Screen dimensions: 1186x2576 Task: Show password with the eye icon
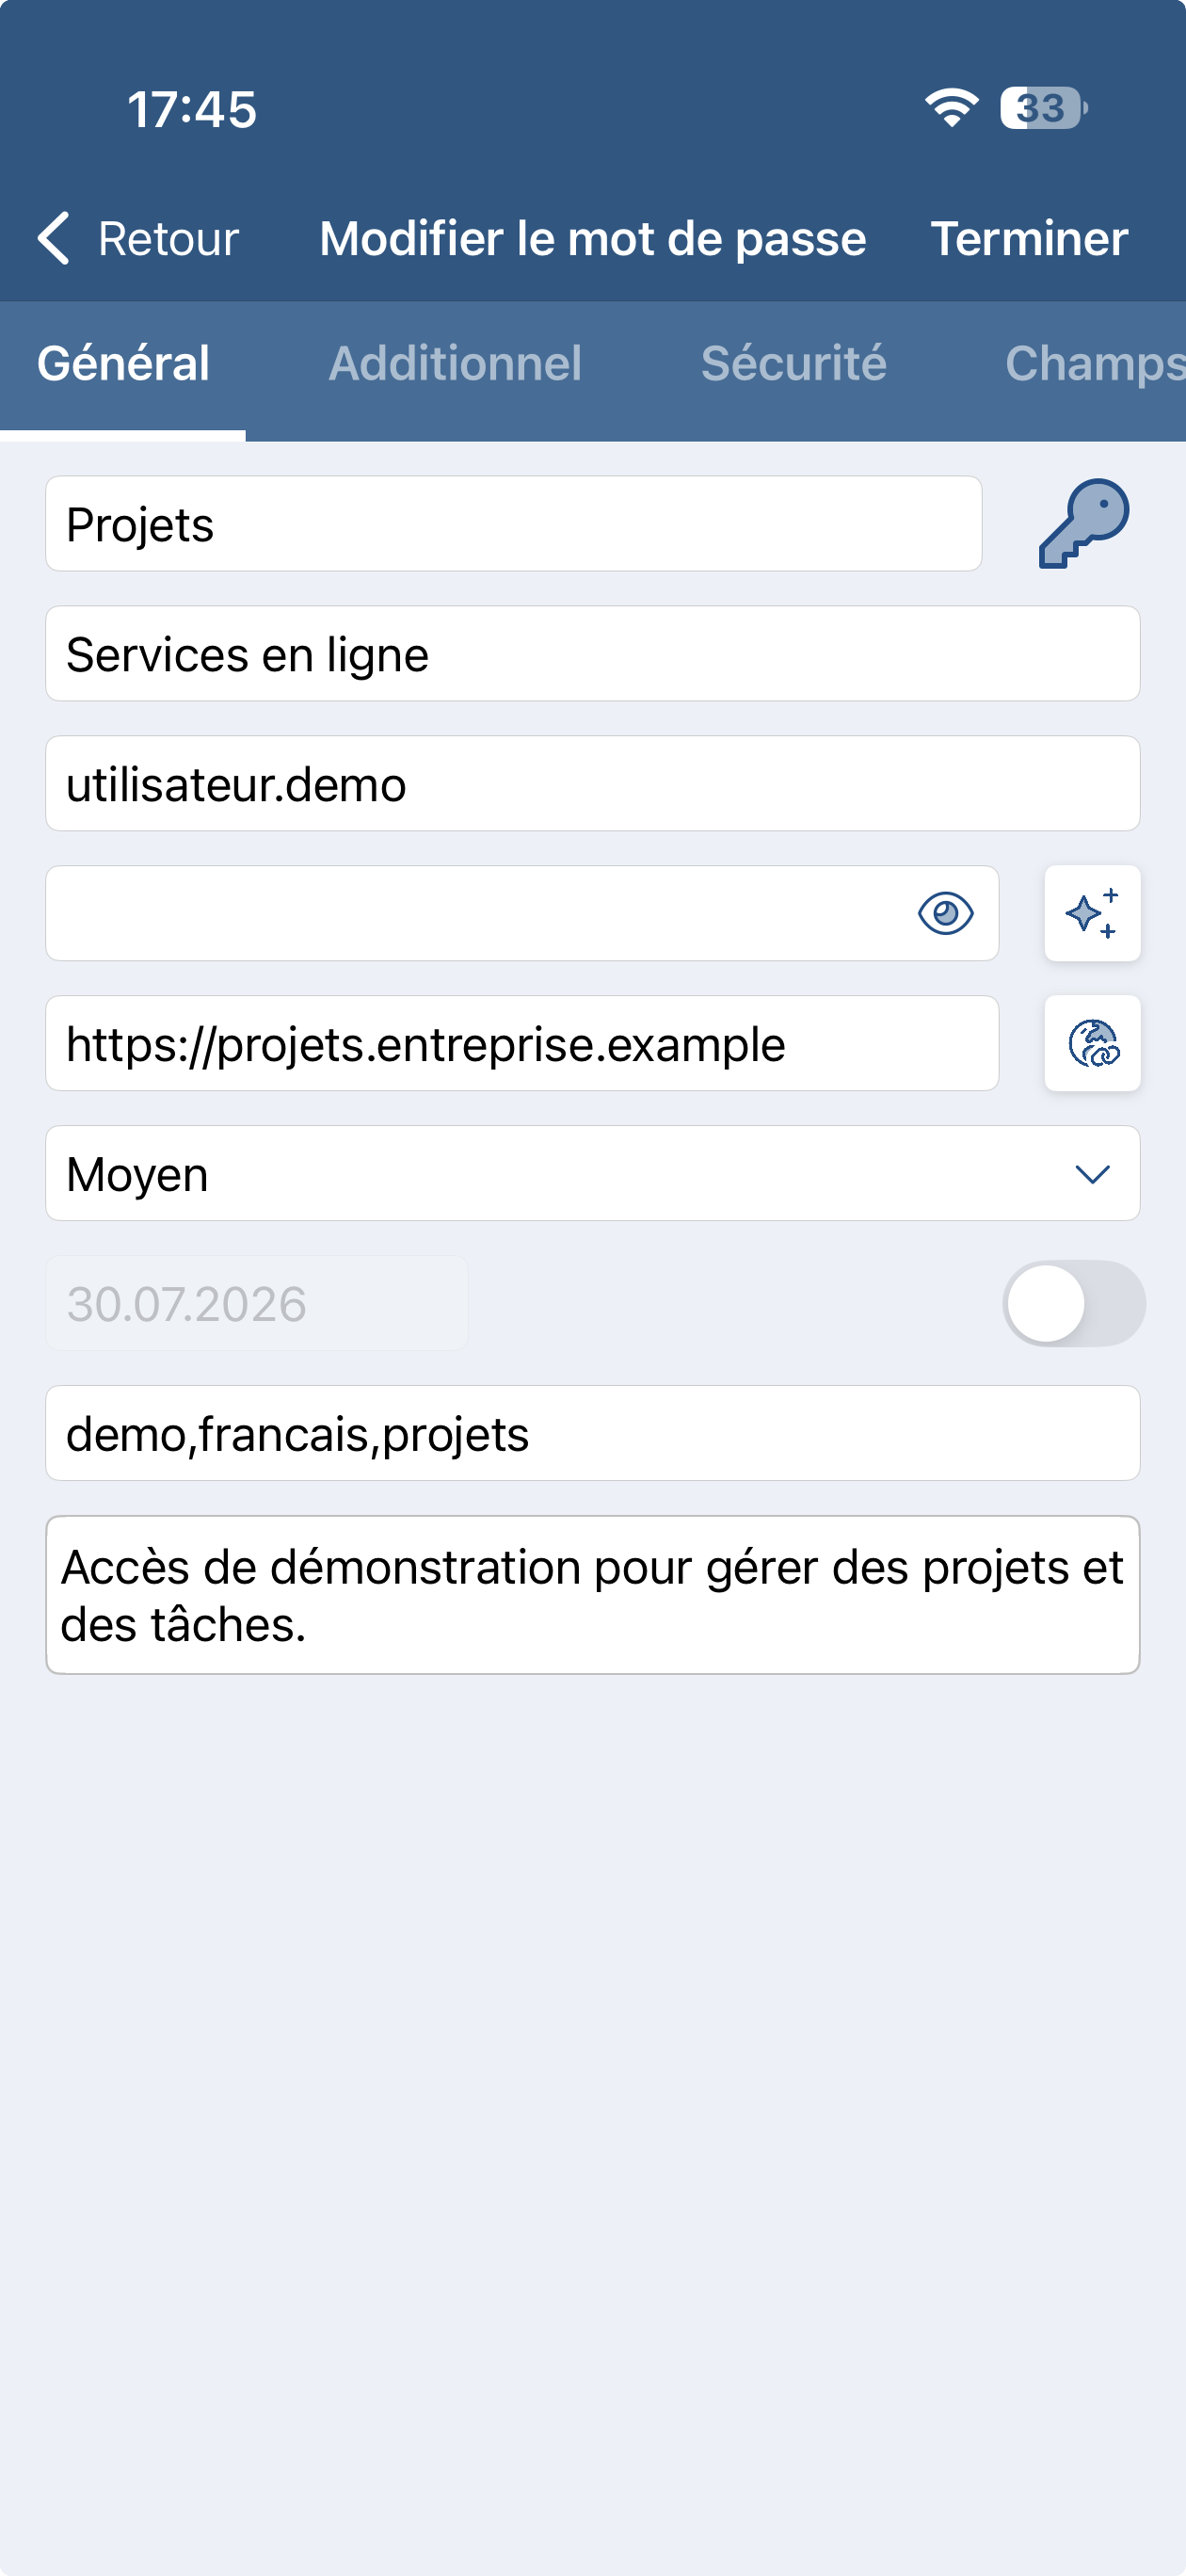(945, 913)
